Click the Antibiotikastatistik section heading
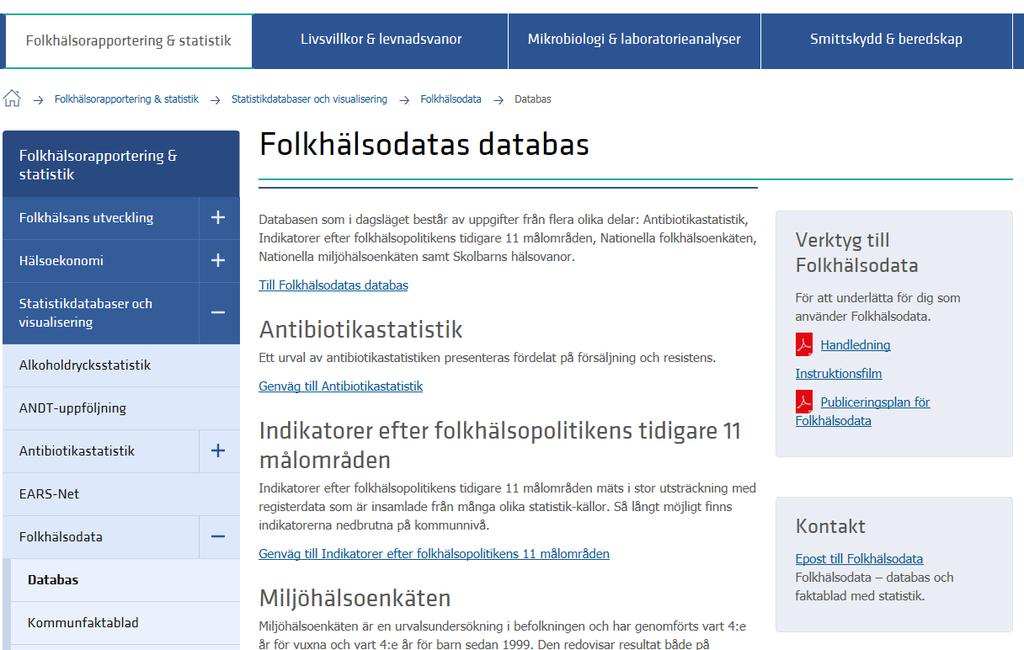 [x=360, y=329]
